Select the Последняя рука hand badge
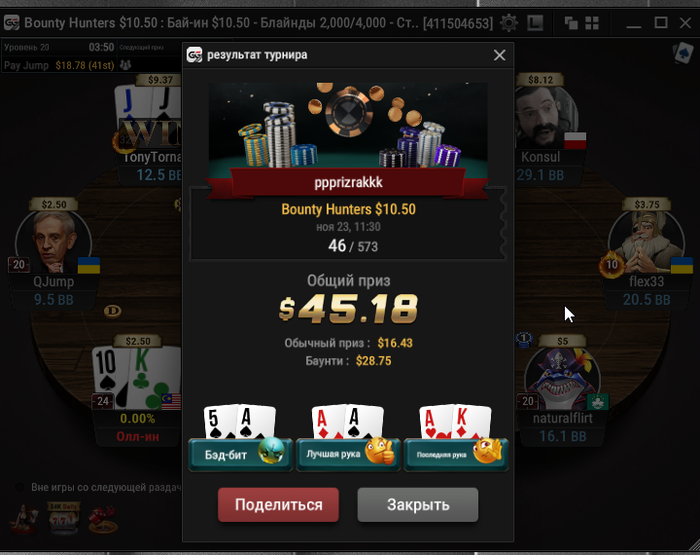Image resolution: width=700 pixels, height=555 pixels. [456, 455]
